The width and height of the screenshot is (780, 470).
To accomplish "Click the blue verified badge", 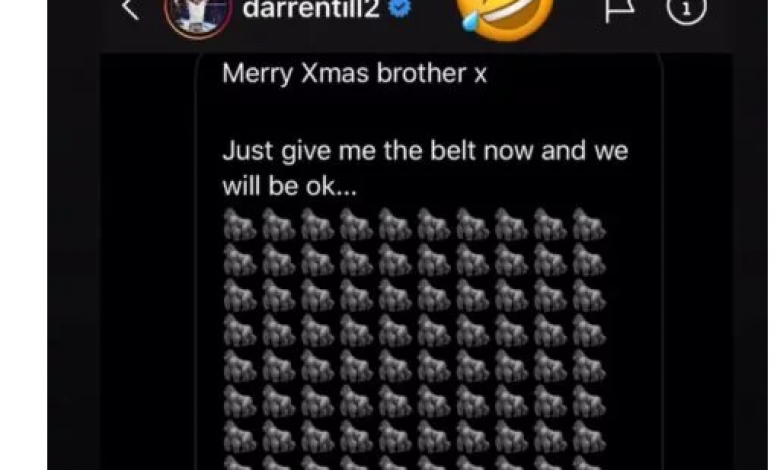I will pos(399,8).
